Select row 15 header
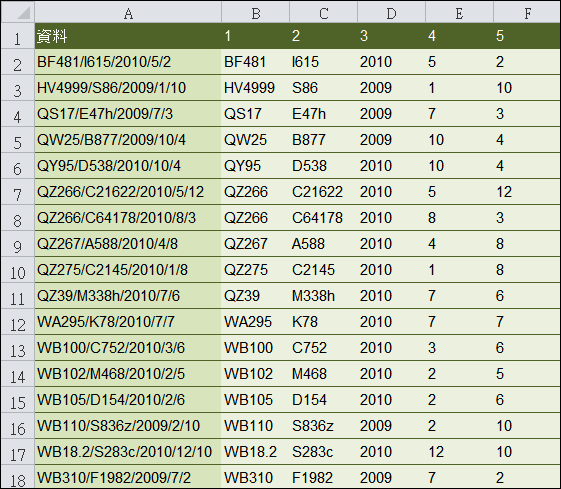 point(18,400)
